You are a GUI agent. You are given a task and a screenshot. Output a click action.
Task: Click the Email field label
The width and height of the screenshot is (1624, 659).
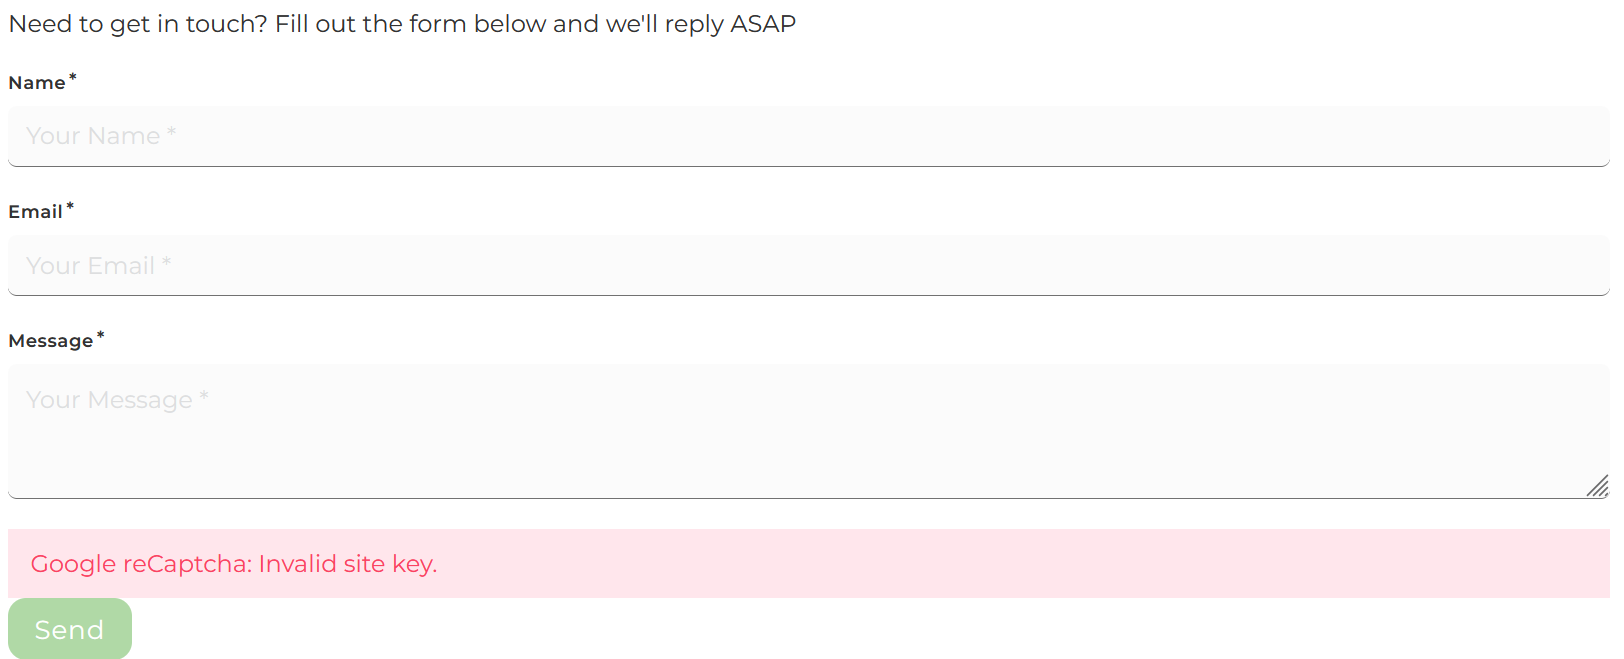pyautogui.click(x=35, y=212)
